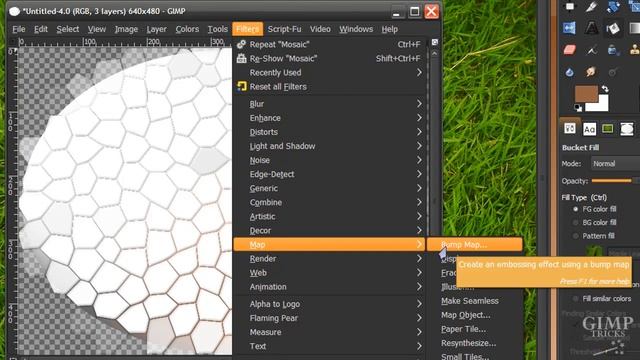Click the Re-Show "Mosaic" menu icon
Screen dimensions: 640x360
(241, 58)
